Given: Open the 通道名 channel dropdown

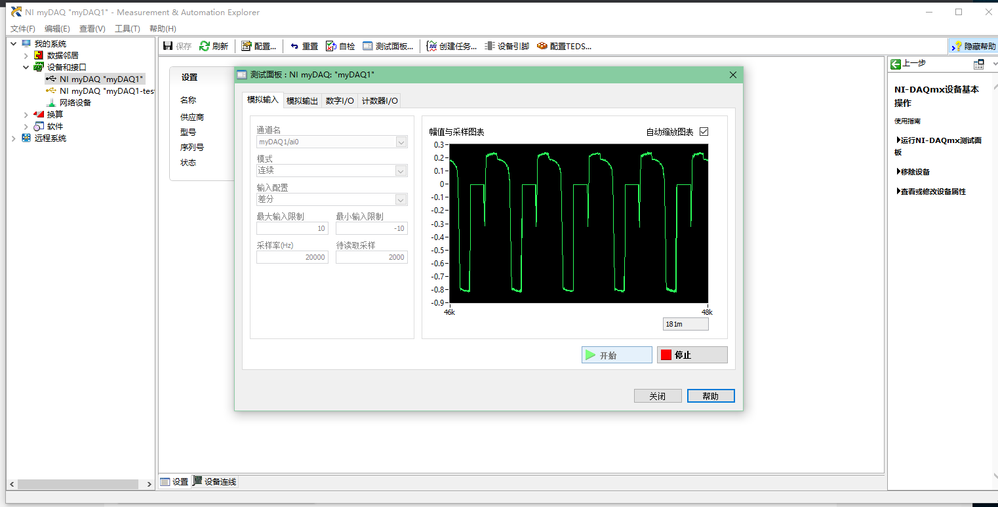Looking at the screenshot, I should pos(401,142).
